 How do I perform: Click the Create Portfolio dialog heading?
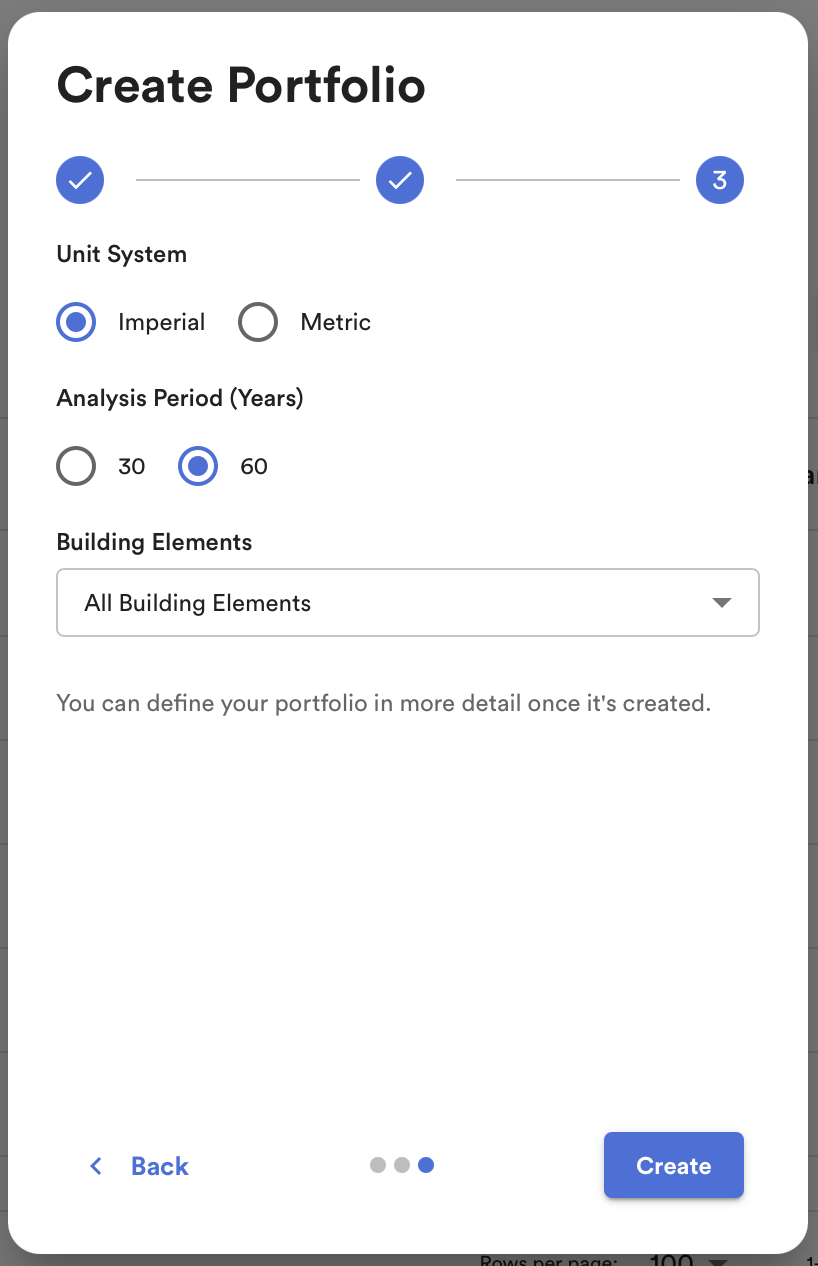point(241,85)
